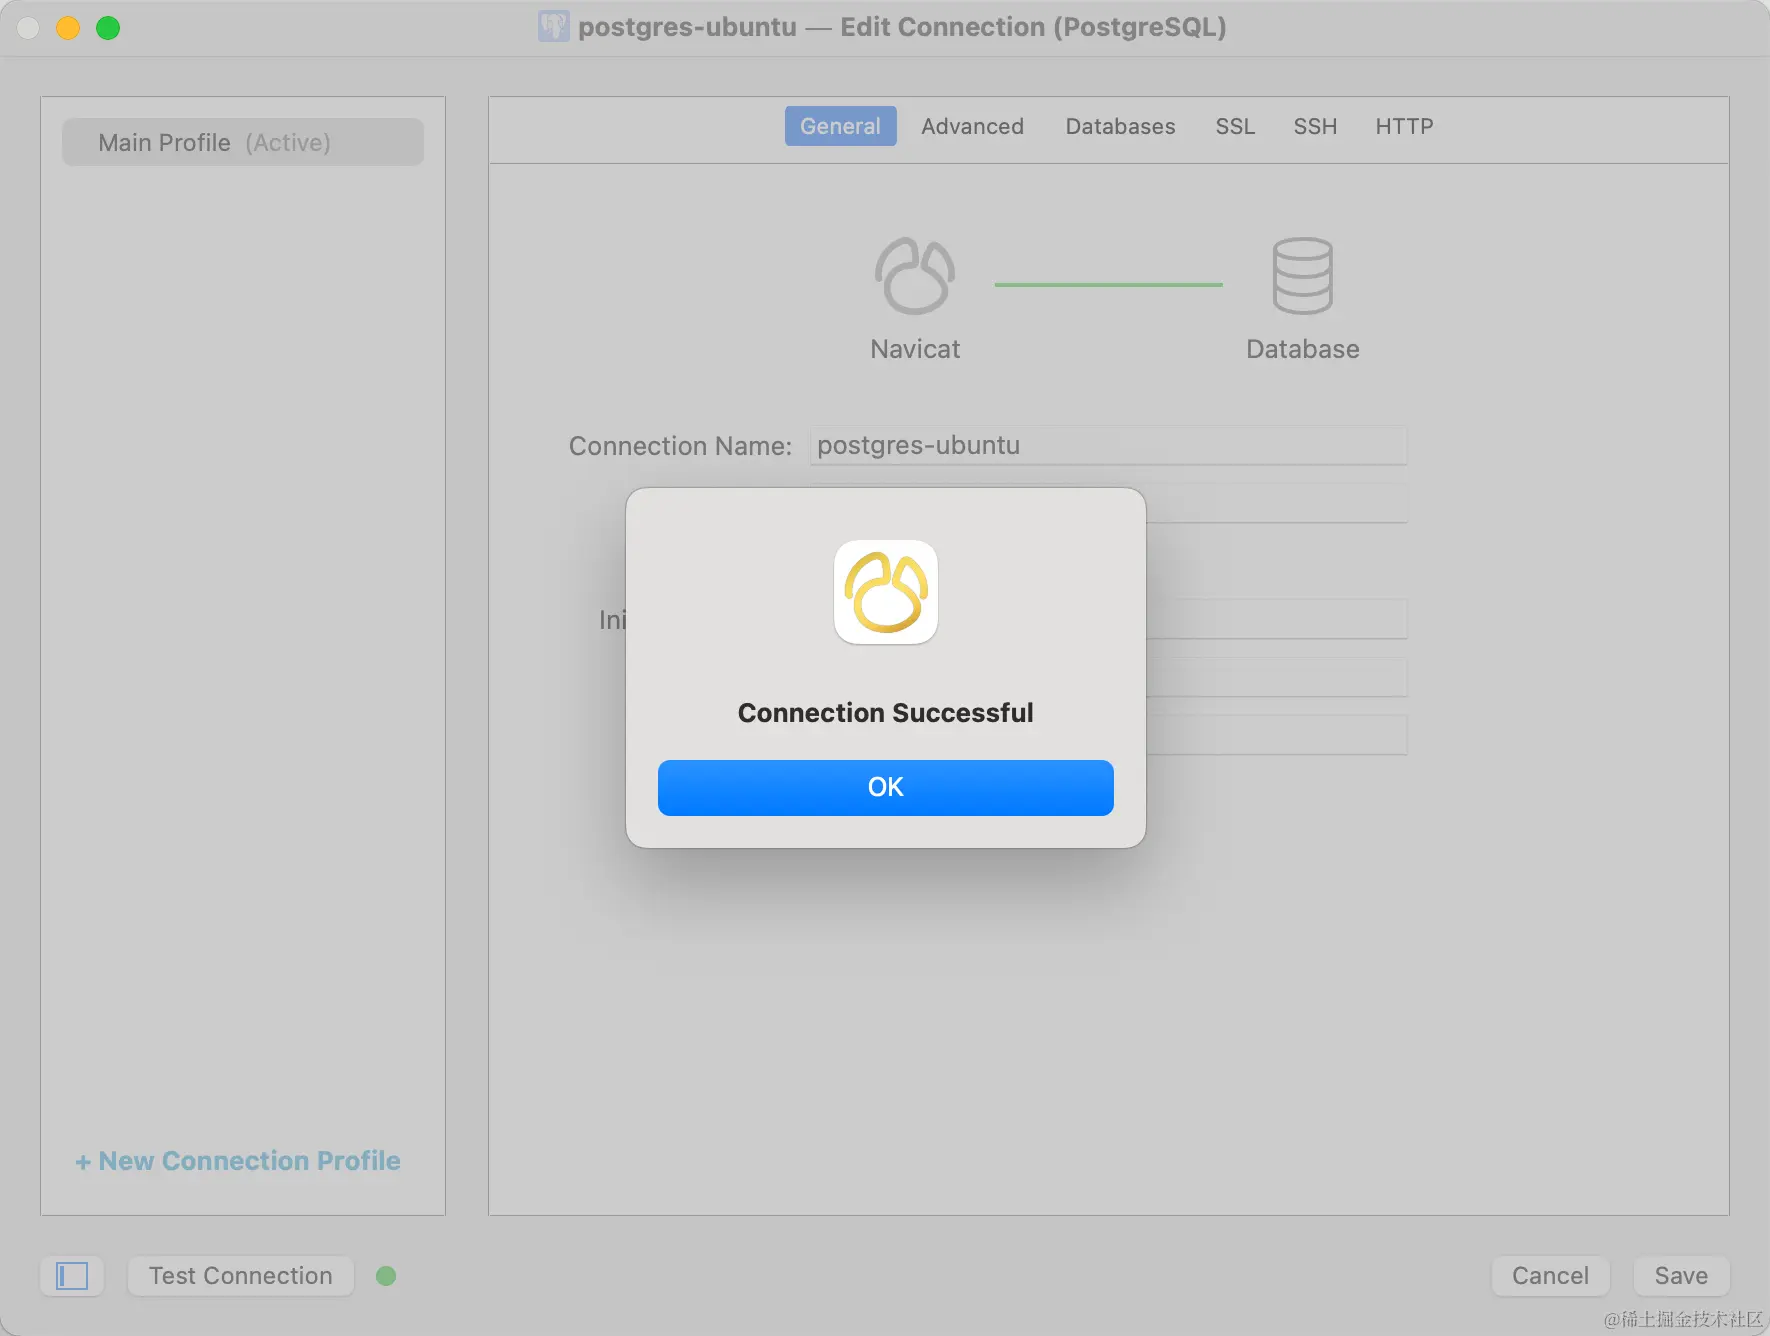Toggle the sidebar panel icon at bottom left
Screen dimensions: 1770x1336
click(72, 1276)
